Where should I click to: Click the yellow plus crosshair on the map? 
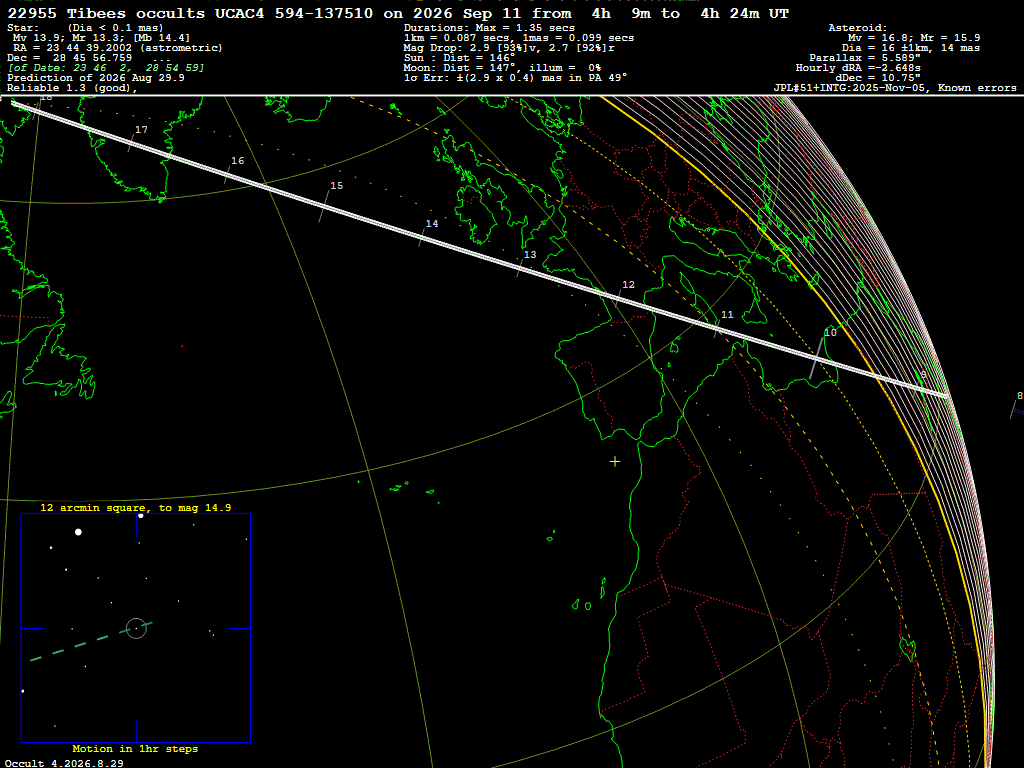615,462
